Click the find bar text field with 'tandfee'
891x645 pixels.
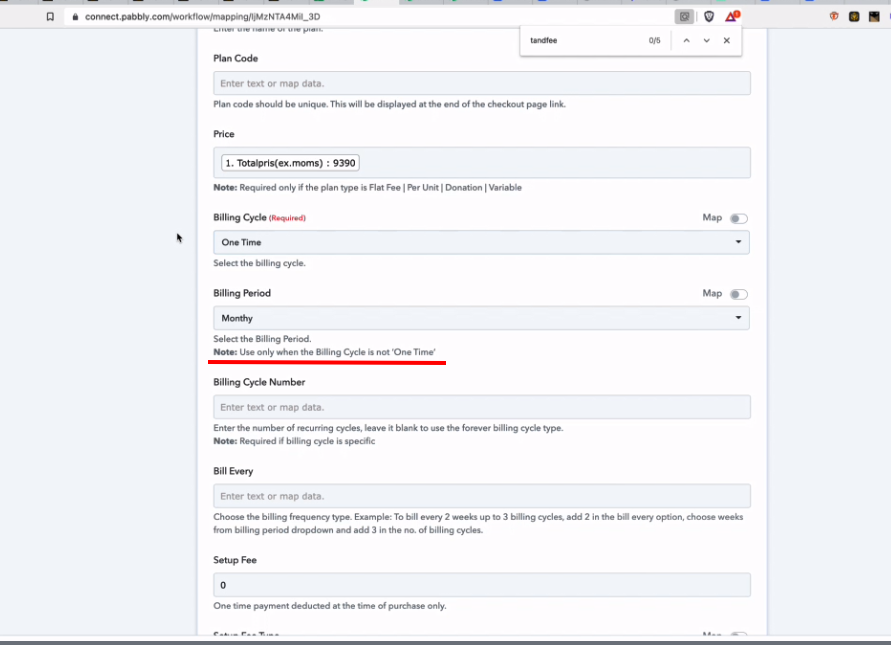[580, 41]
